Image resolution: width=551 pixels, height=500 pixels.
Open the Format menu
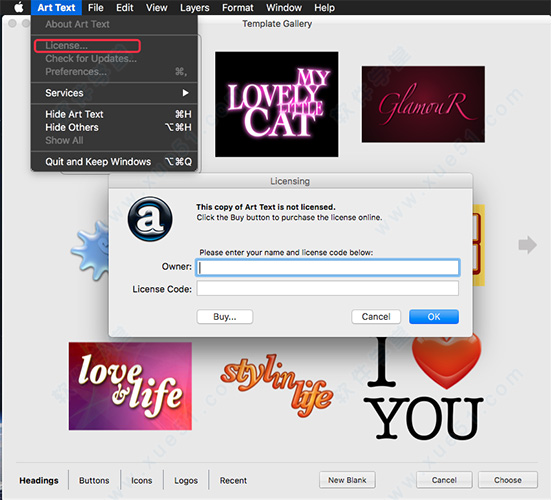pyautogui.click(x=238, y=7)
